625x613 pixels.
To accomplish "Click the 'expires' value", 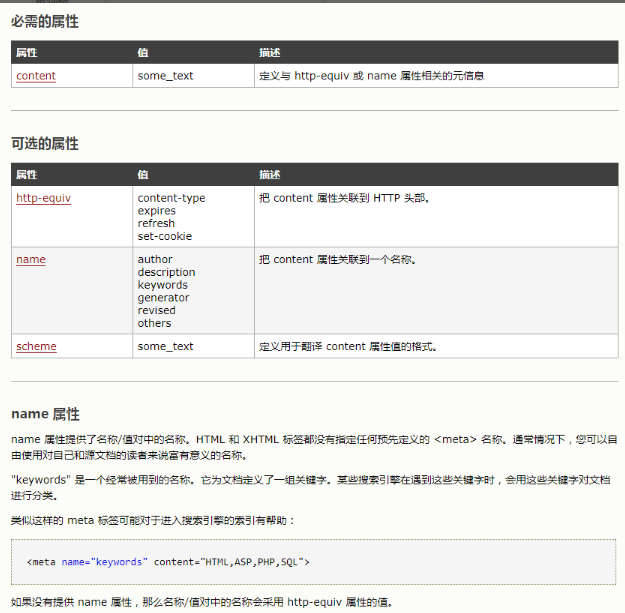I will click(x=156, y=211).
